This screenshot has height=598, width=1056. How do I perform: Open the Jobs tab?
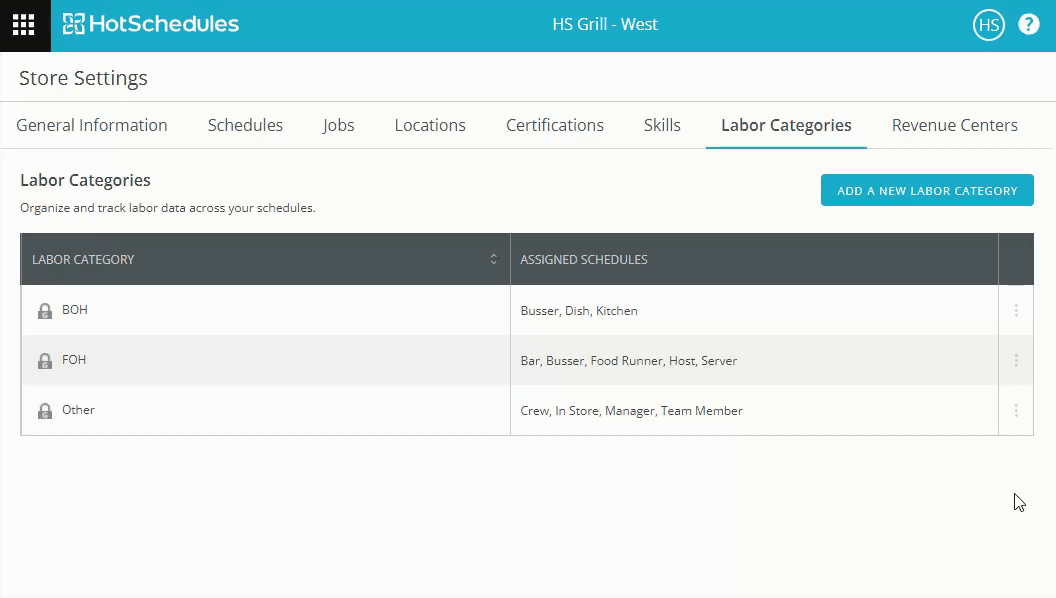click(x=338, y=125)
